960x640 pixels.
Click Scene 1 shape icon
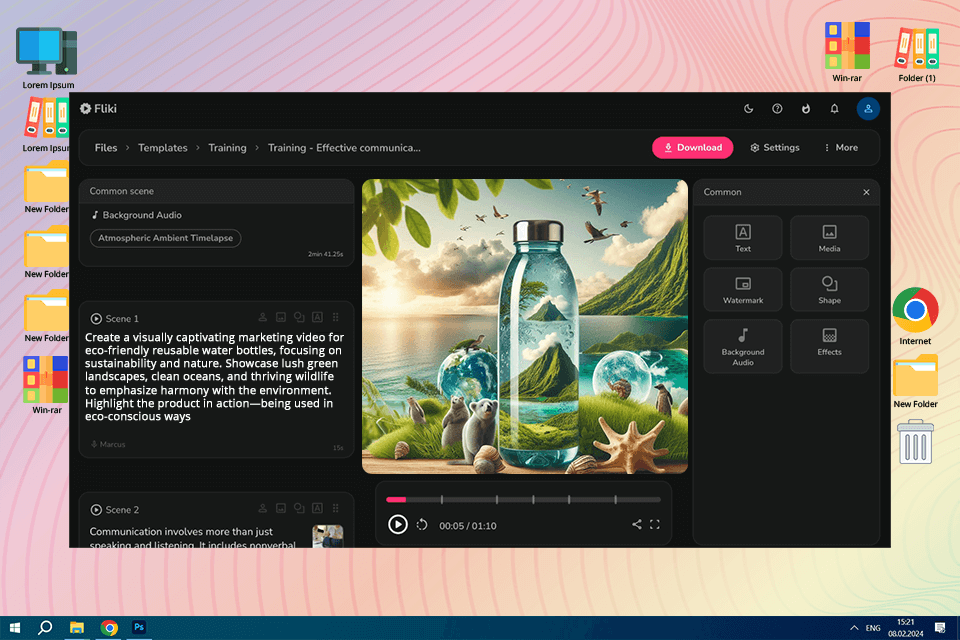point(299,317)
